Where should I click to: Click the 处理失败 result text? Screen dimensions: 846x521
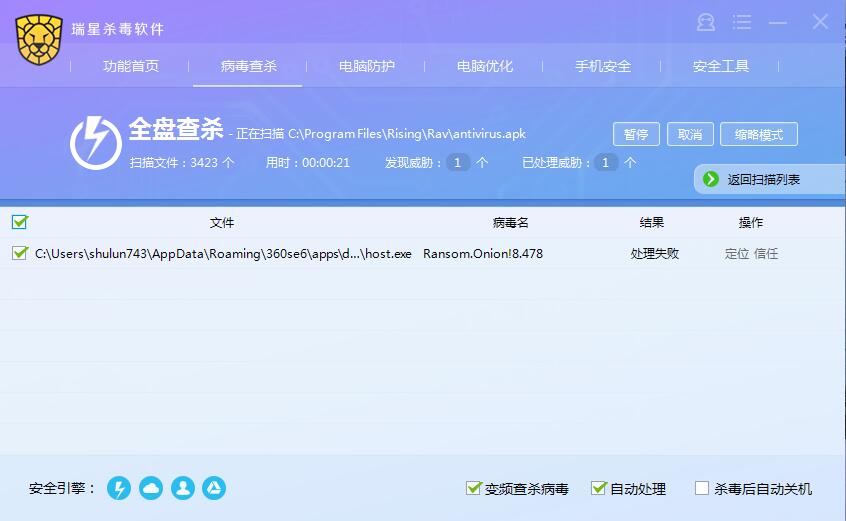pyautogui.click(x=654, y=253)
